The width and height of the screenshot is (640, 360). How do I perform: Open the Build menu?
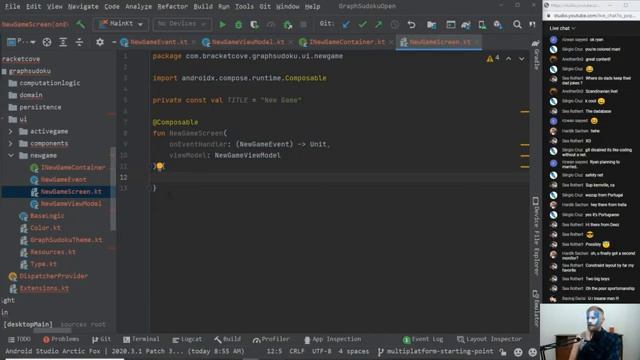tap(203, 6)
